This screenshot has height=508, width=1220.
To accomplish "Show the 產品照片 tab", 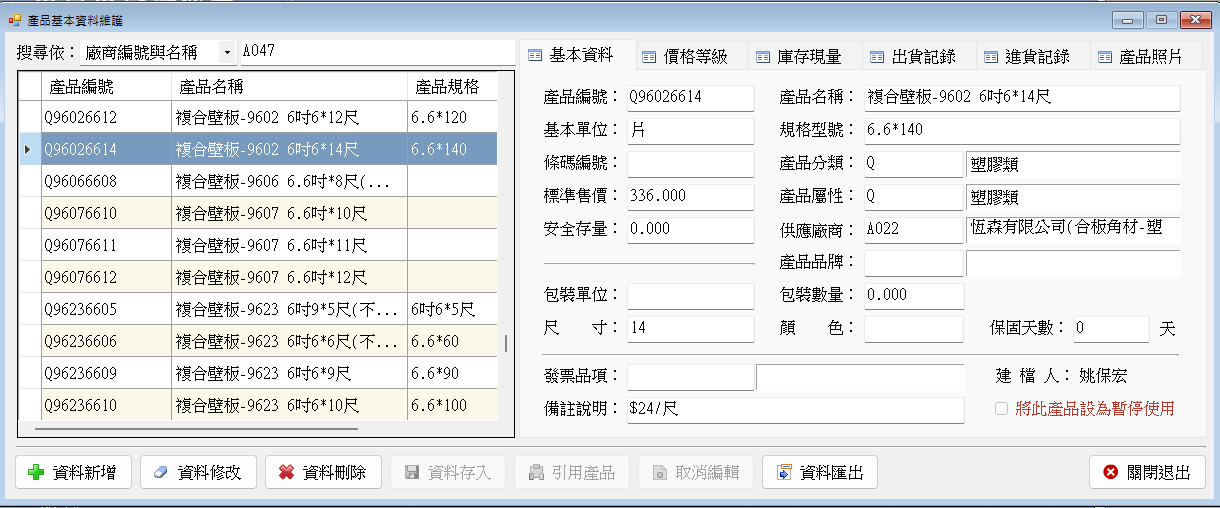I will coord(1147,57).
